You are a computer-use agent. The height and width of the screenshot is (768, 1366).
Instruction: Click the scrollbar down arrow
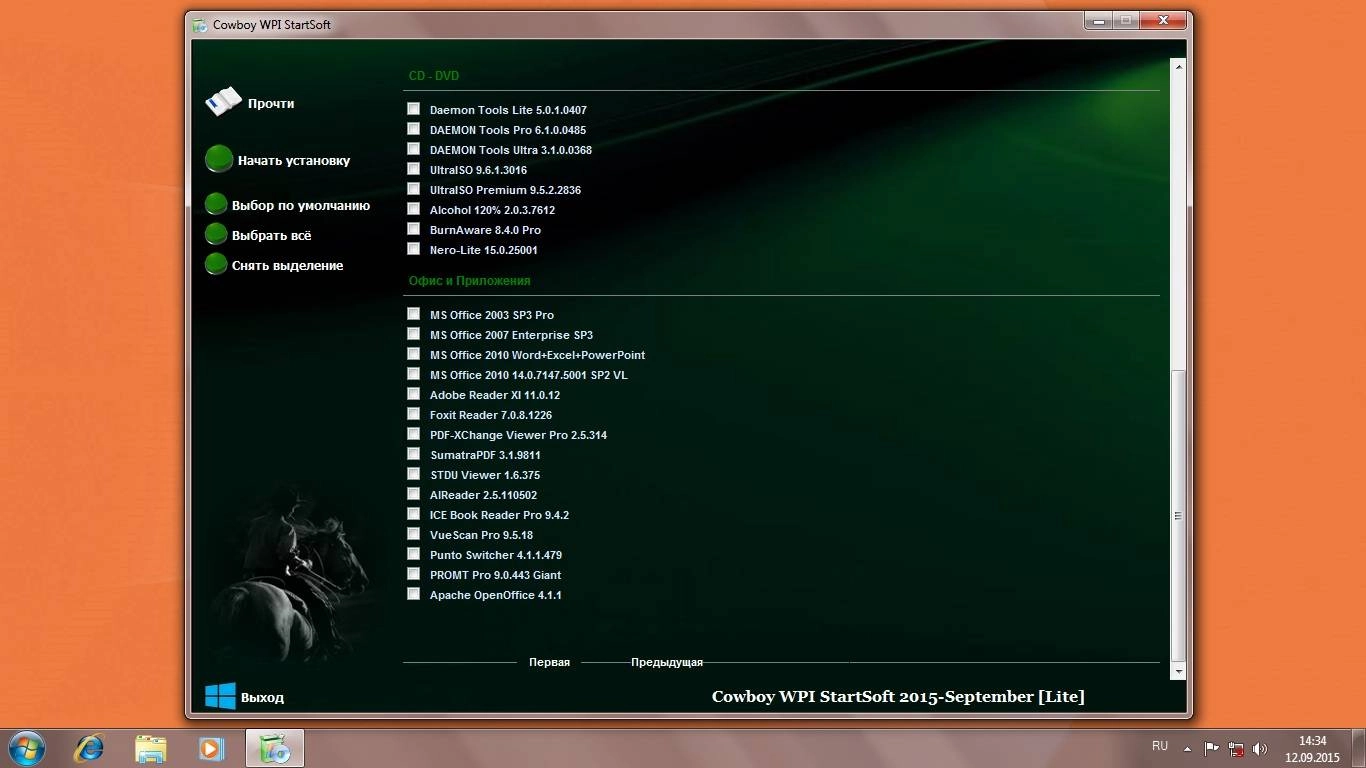[1178, 671]
